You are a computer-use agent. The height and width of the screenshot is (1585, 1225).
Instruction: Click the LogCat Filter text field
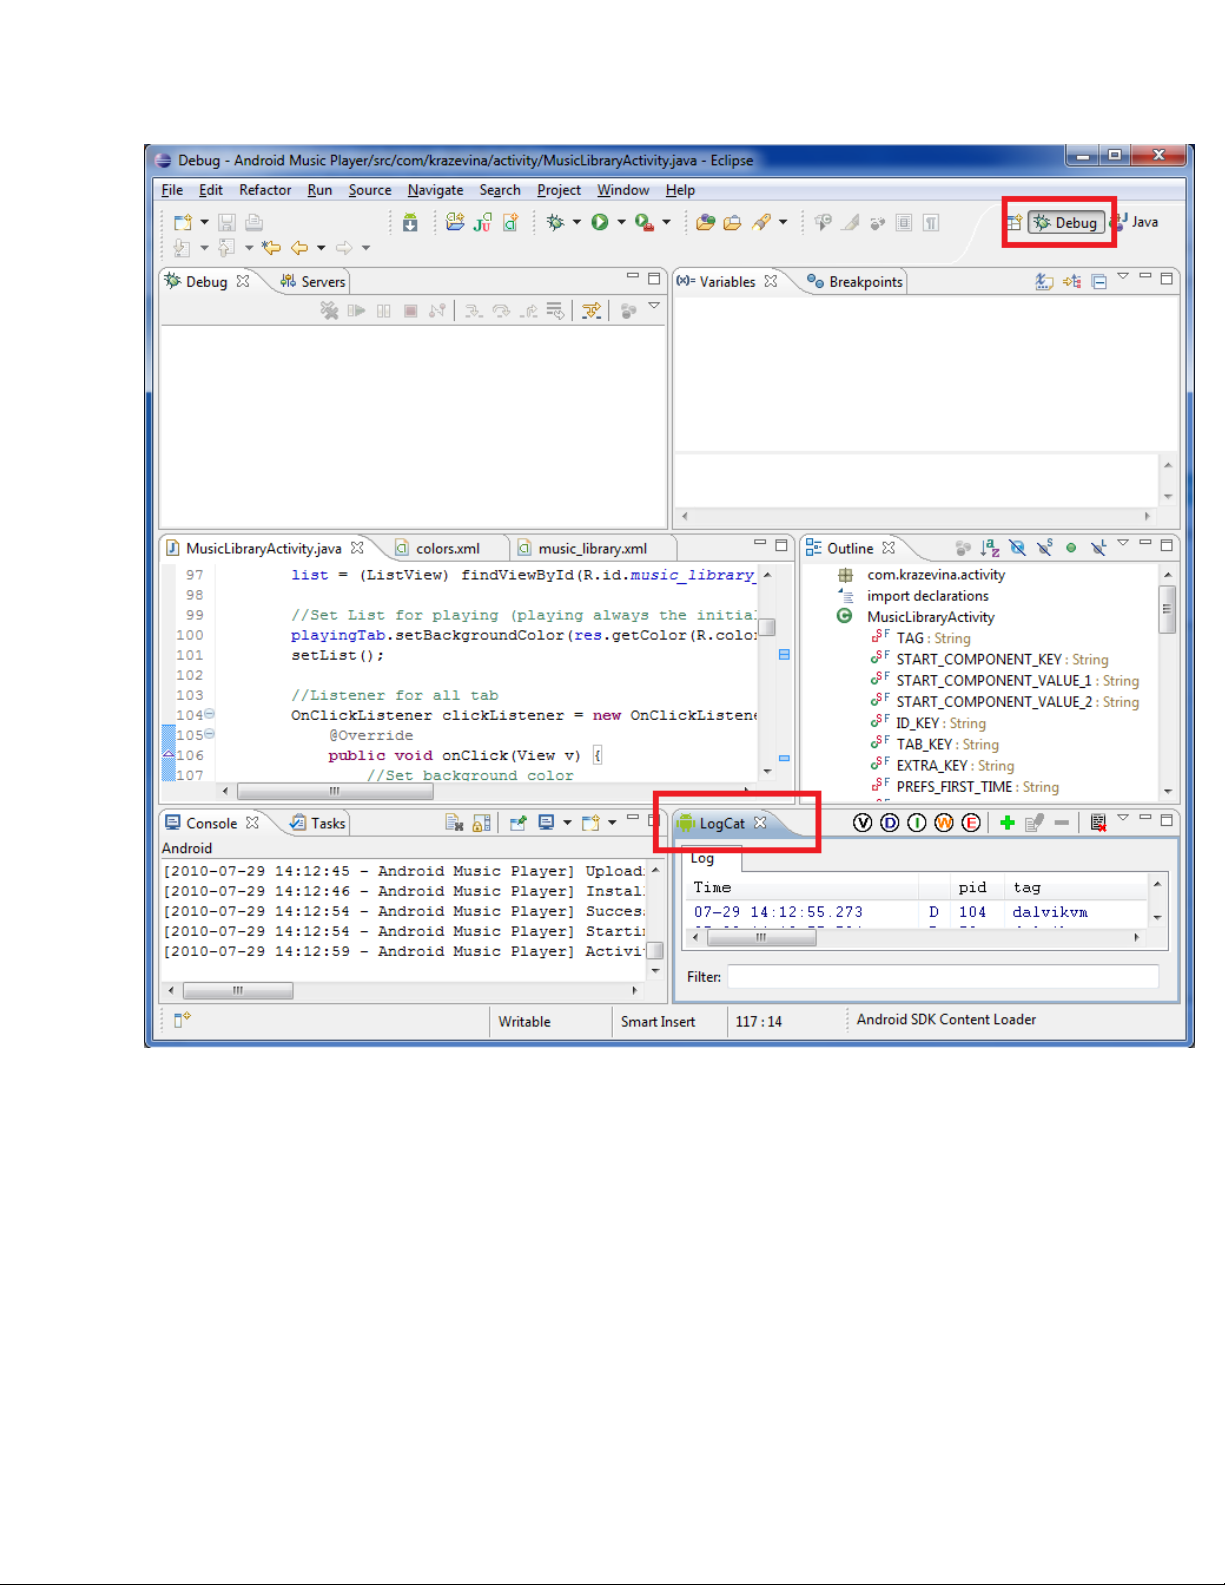click(x=942, y=976)
